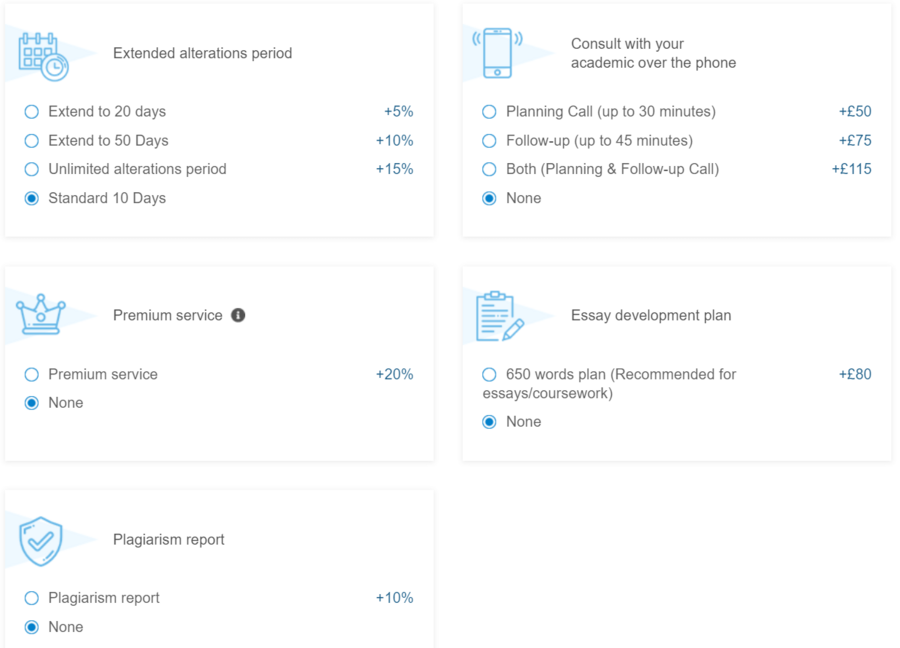Select None under phone consultation
The width and height of the screenshot is (900, 648).
(x=489, y=199)
